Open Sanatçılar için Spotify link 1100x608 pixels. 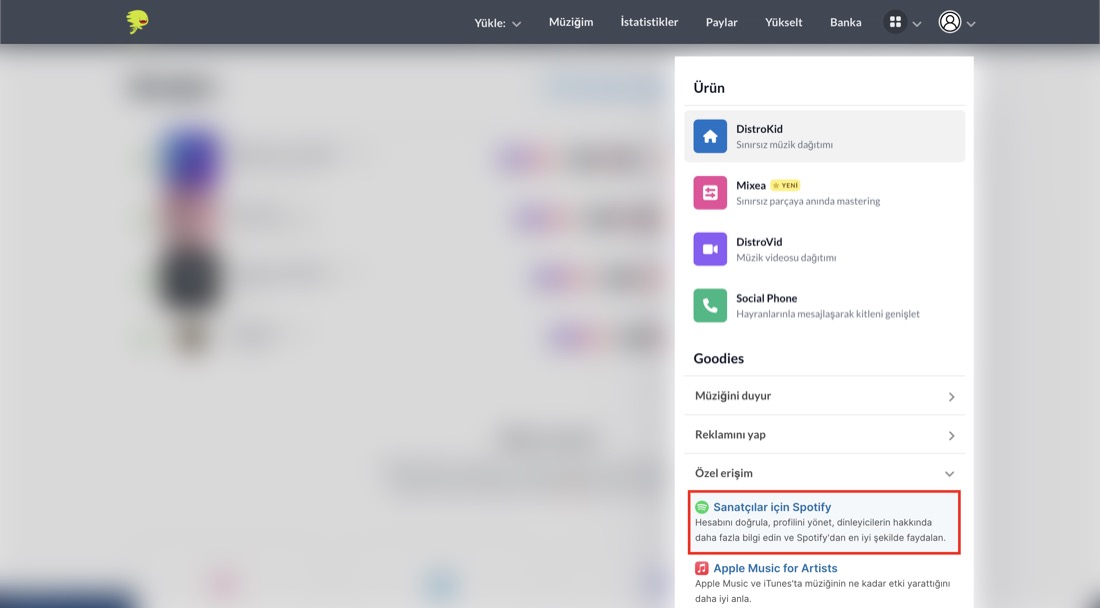tap(772, 507)
